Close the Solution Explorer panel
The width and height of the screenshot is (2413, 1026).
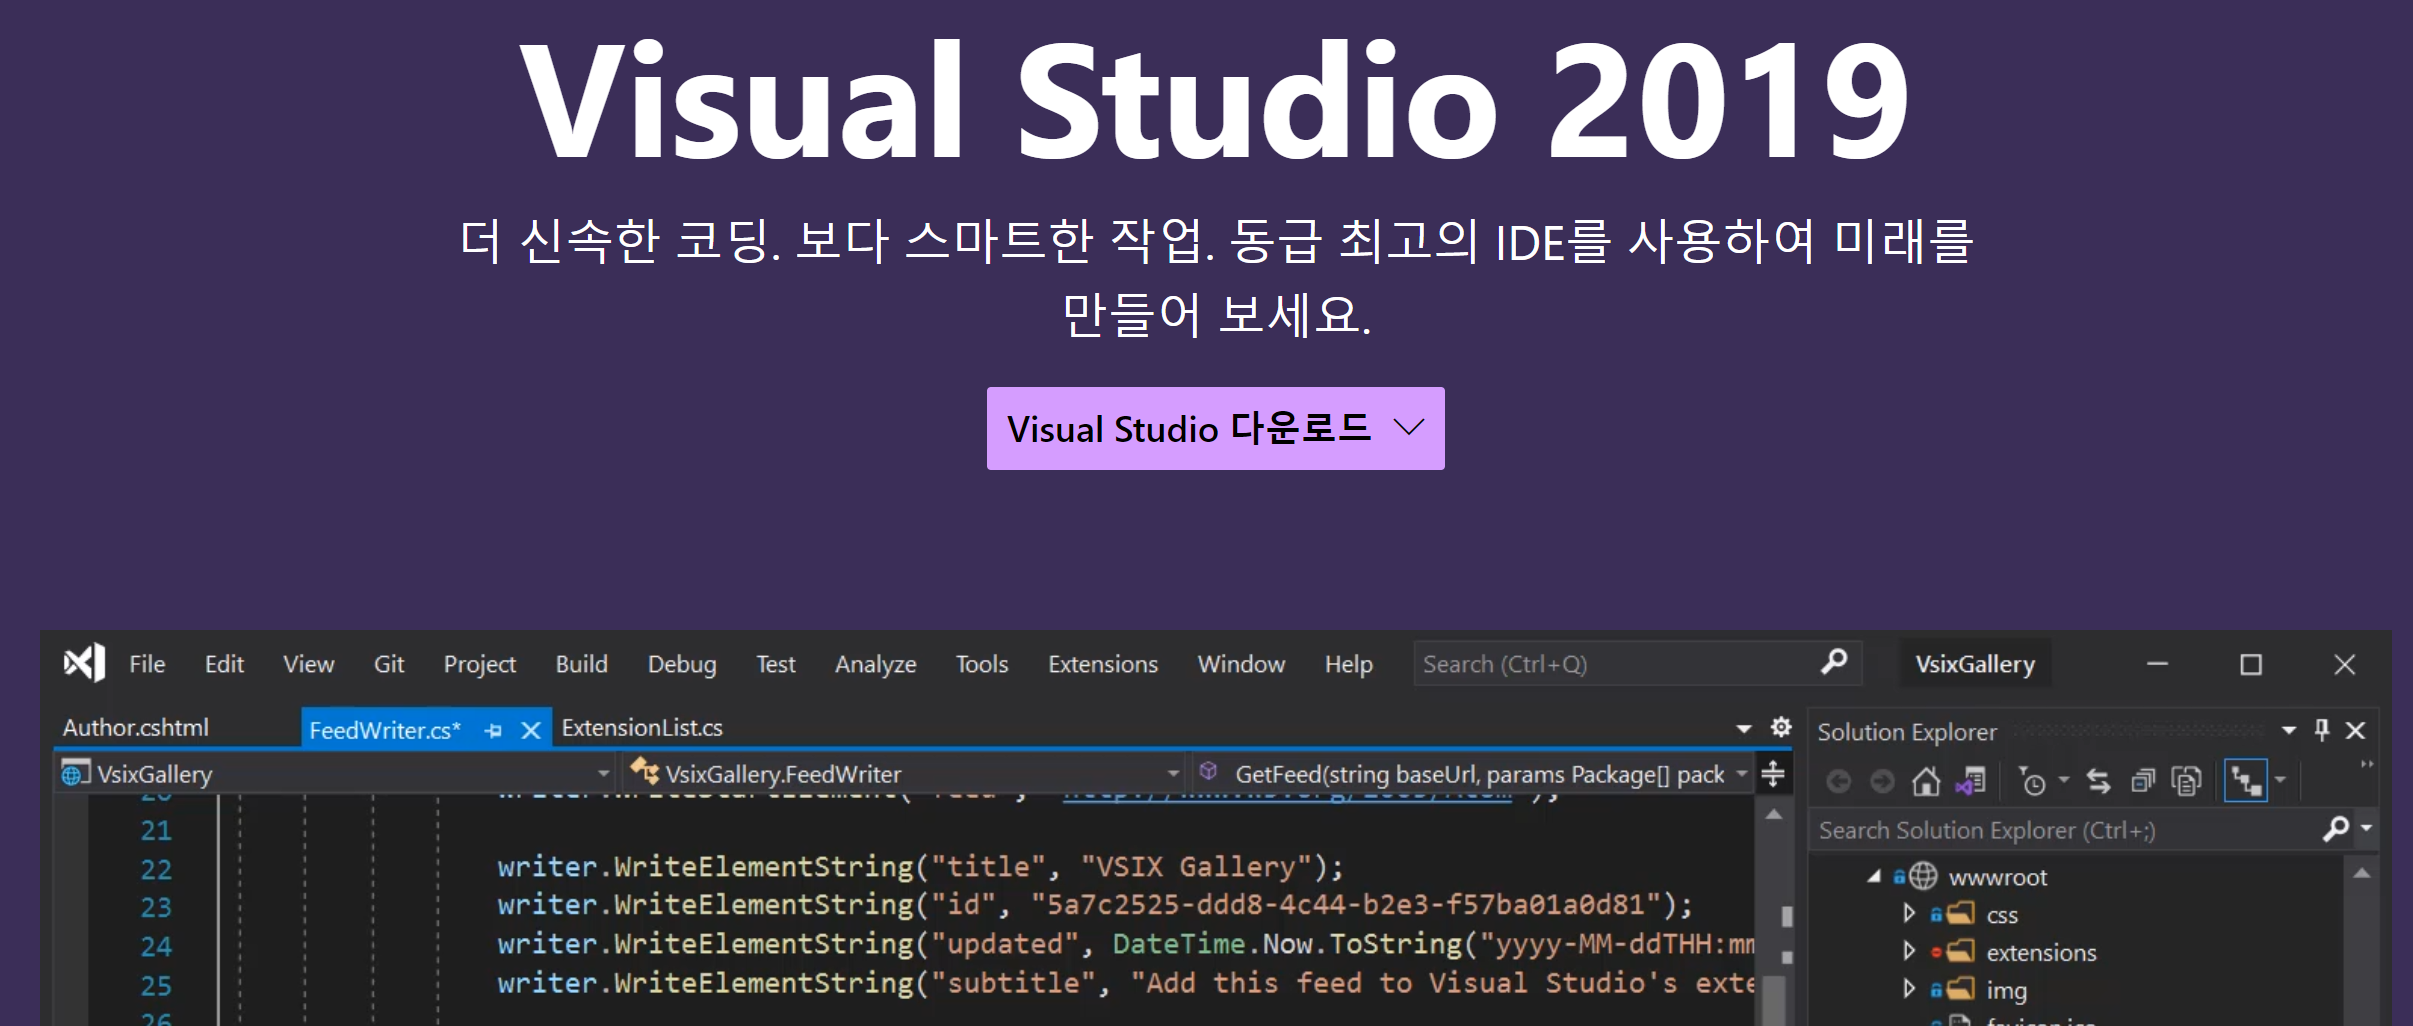pyautogui.click(x=2356, y=731)
